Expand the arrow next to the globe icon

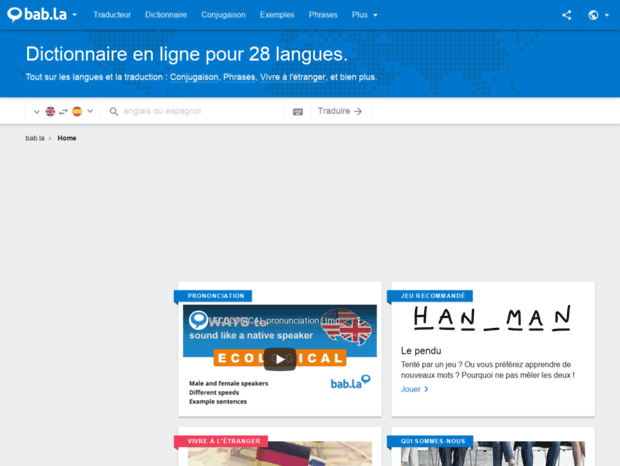(607, 15)
